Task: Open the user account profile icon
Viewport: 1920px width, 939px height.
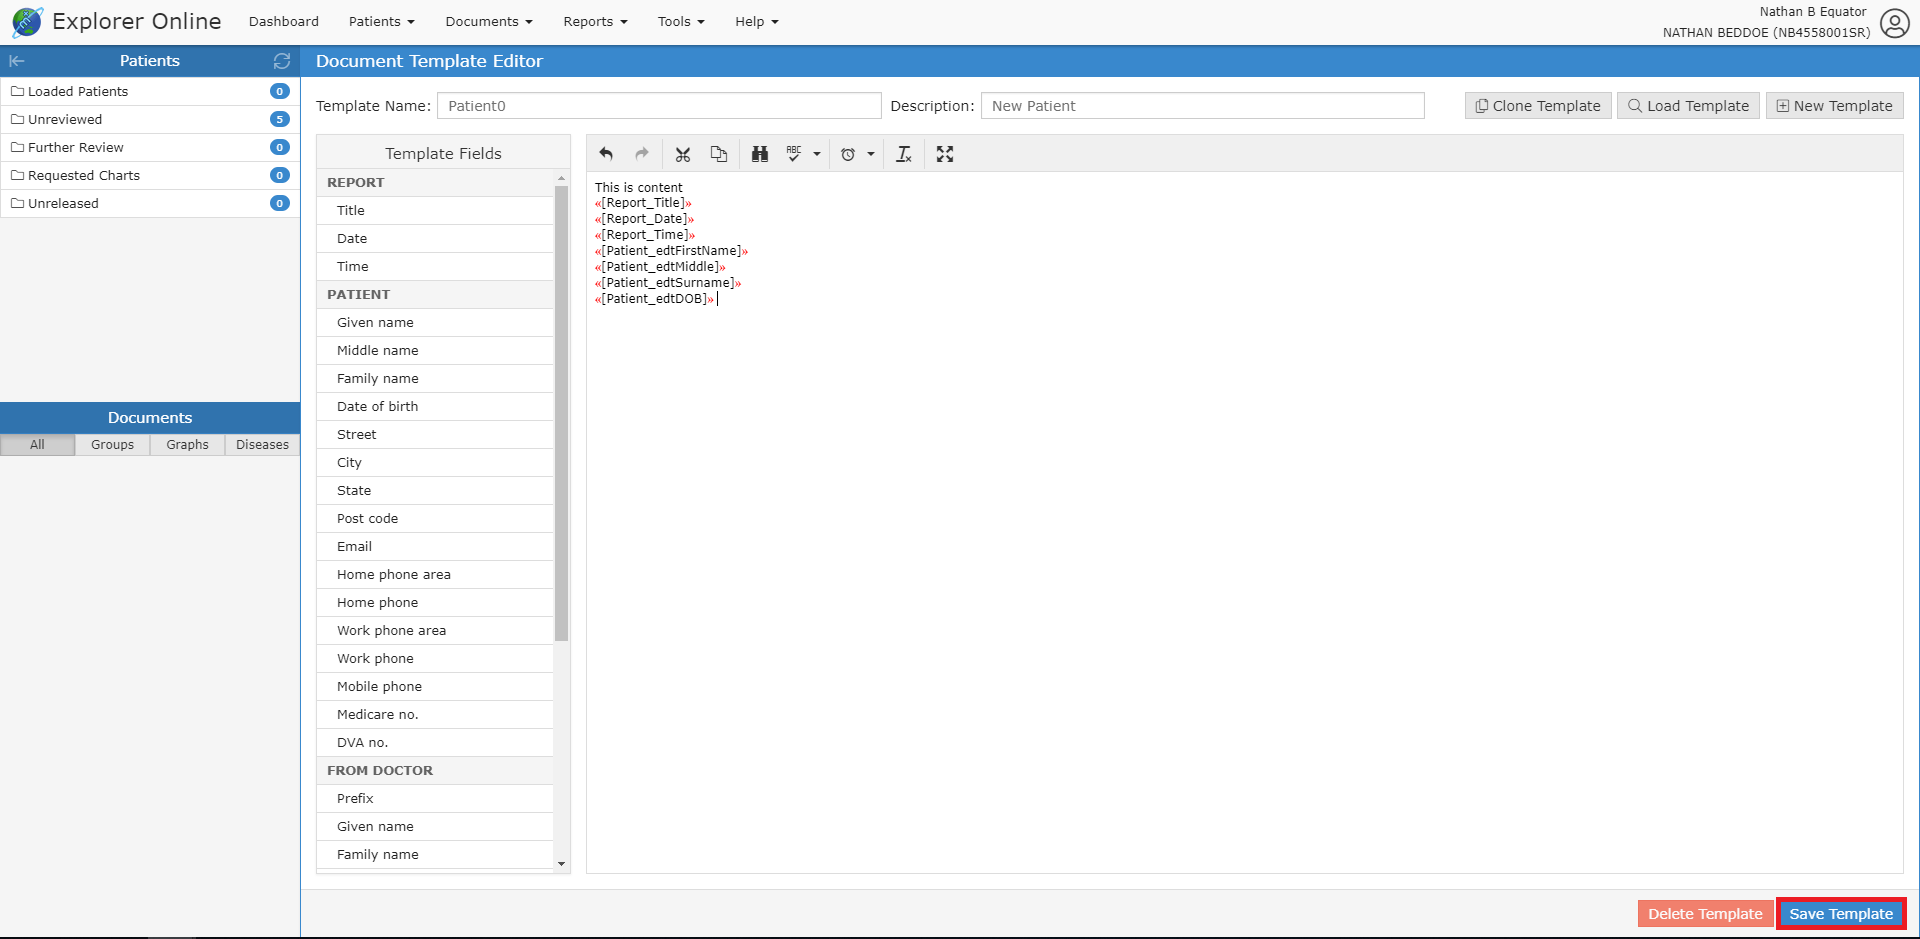Action: [1894, 23]
